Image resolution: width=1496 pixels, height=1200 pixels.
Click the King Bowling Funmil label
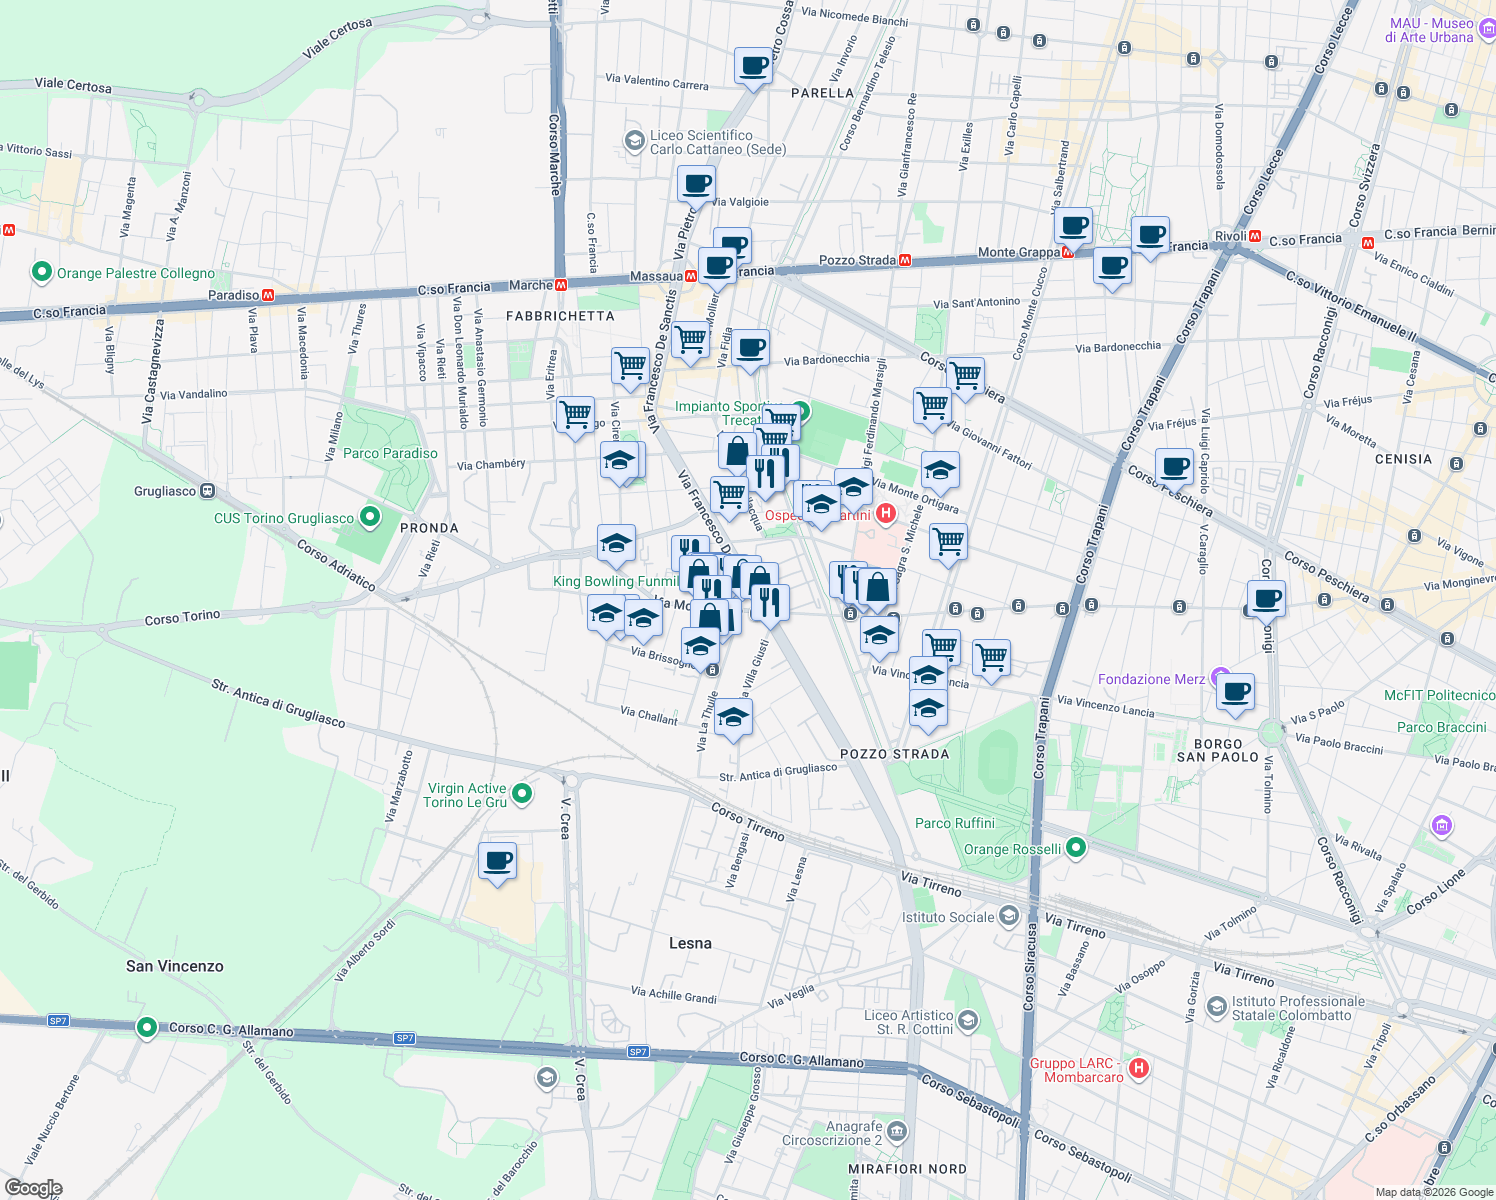click(611, 580)
